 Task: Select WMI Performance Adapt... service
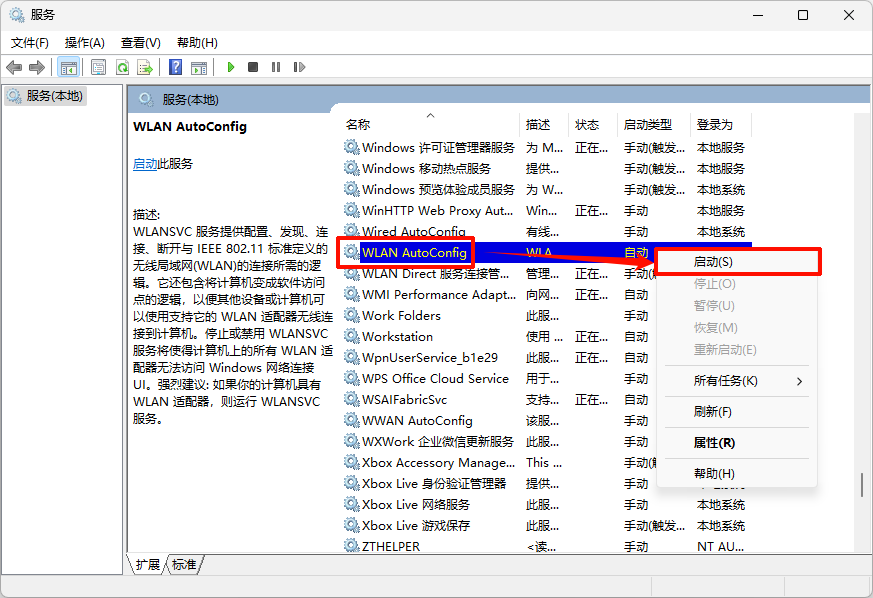(439, 295)
